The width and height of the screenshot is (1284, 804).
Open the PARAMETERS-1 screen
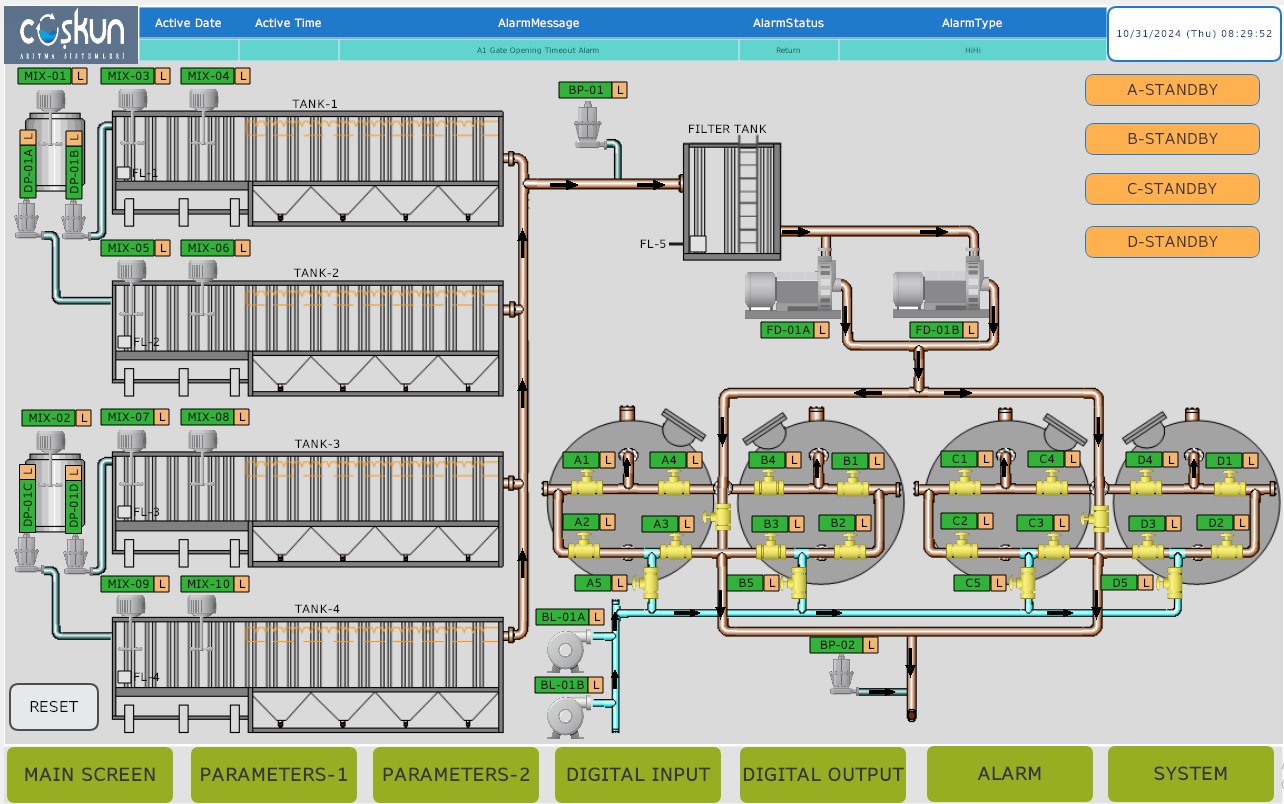click(x=274, y=775)
